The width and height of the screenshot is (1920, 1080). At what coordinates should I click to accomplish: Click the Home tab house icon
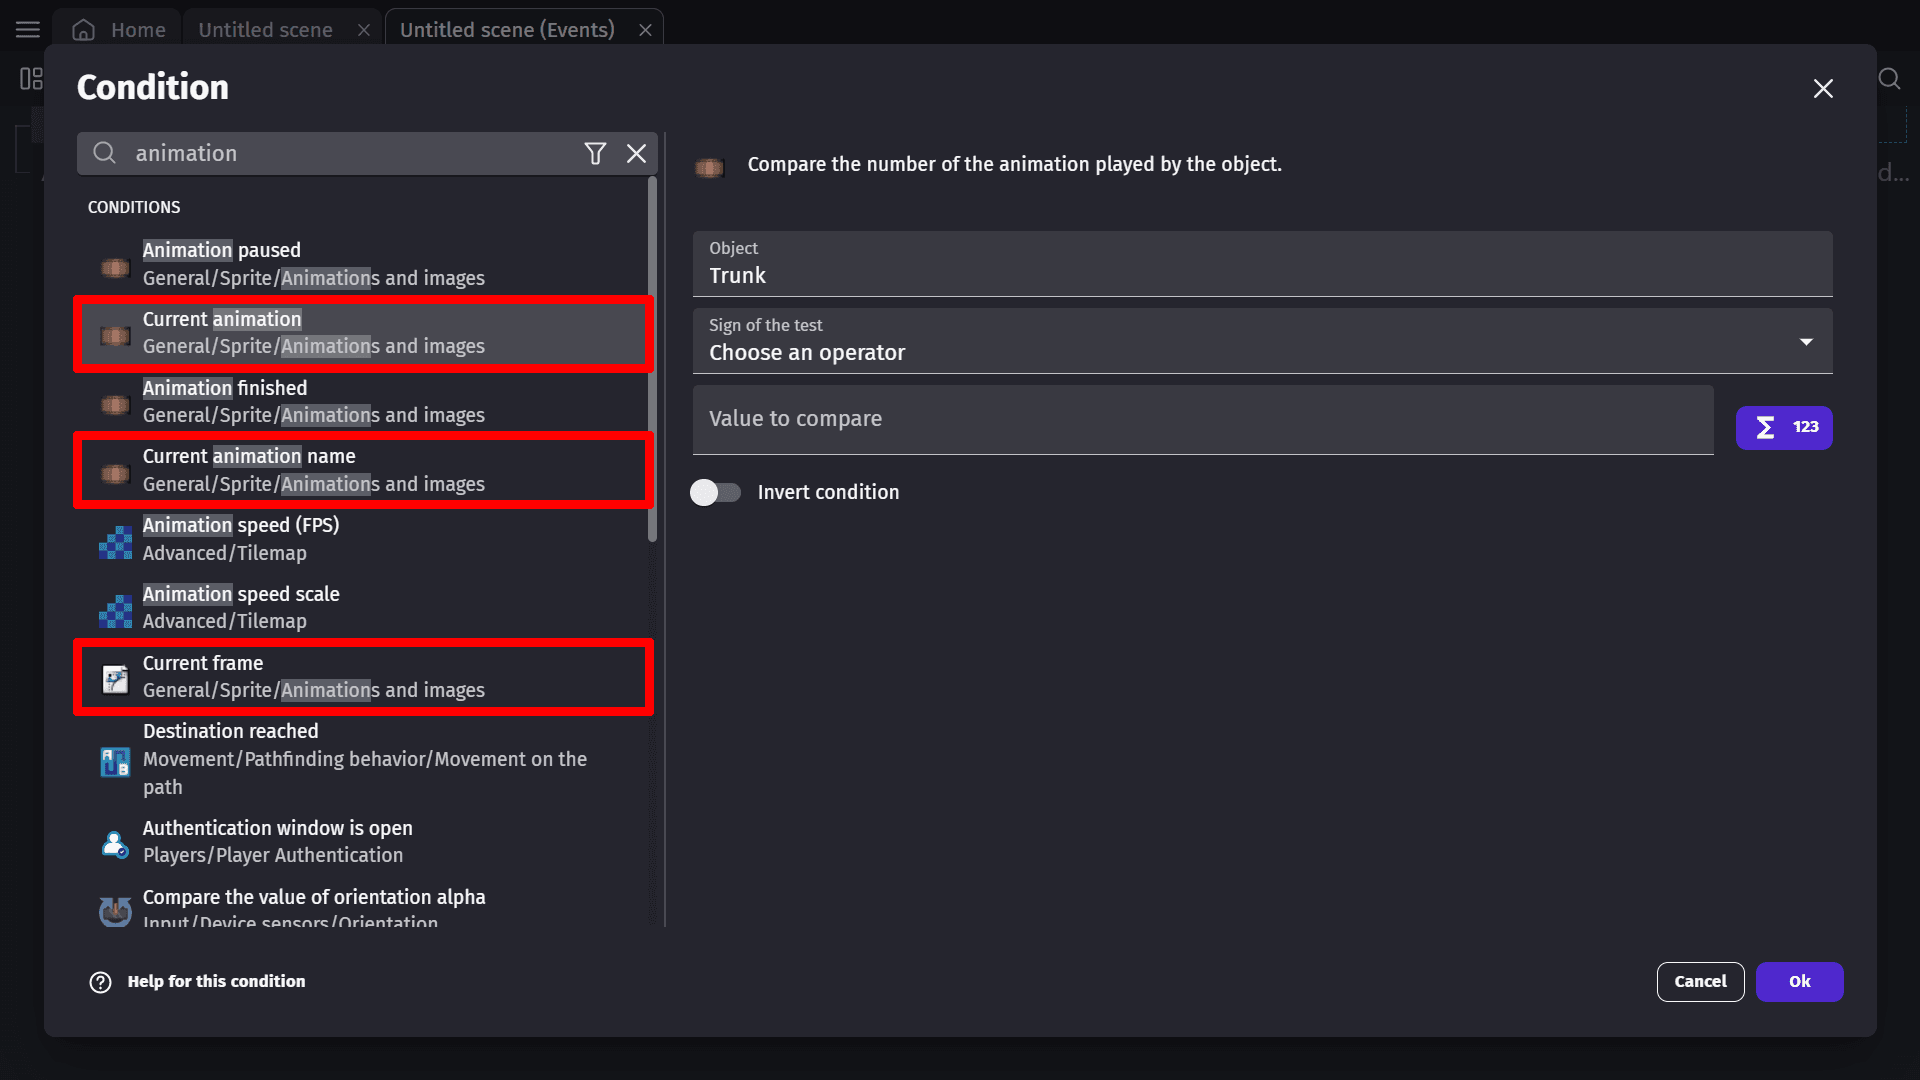coord(84,30)
